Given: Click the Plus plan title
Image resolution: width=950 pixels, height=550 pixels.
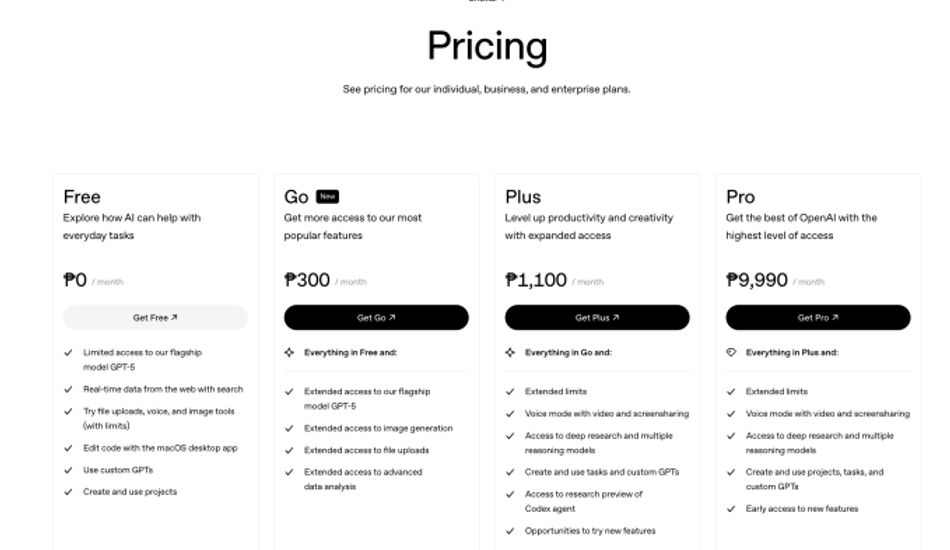Looking at the screenshot, I should (x=523, y=197).
